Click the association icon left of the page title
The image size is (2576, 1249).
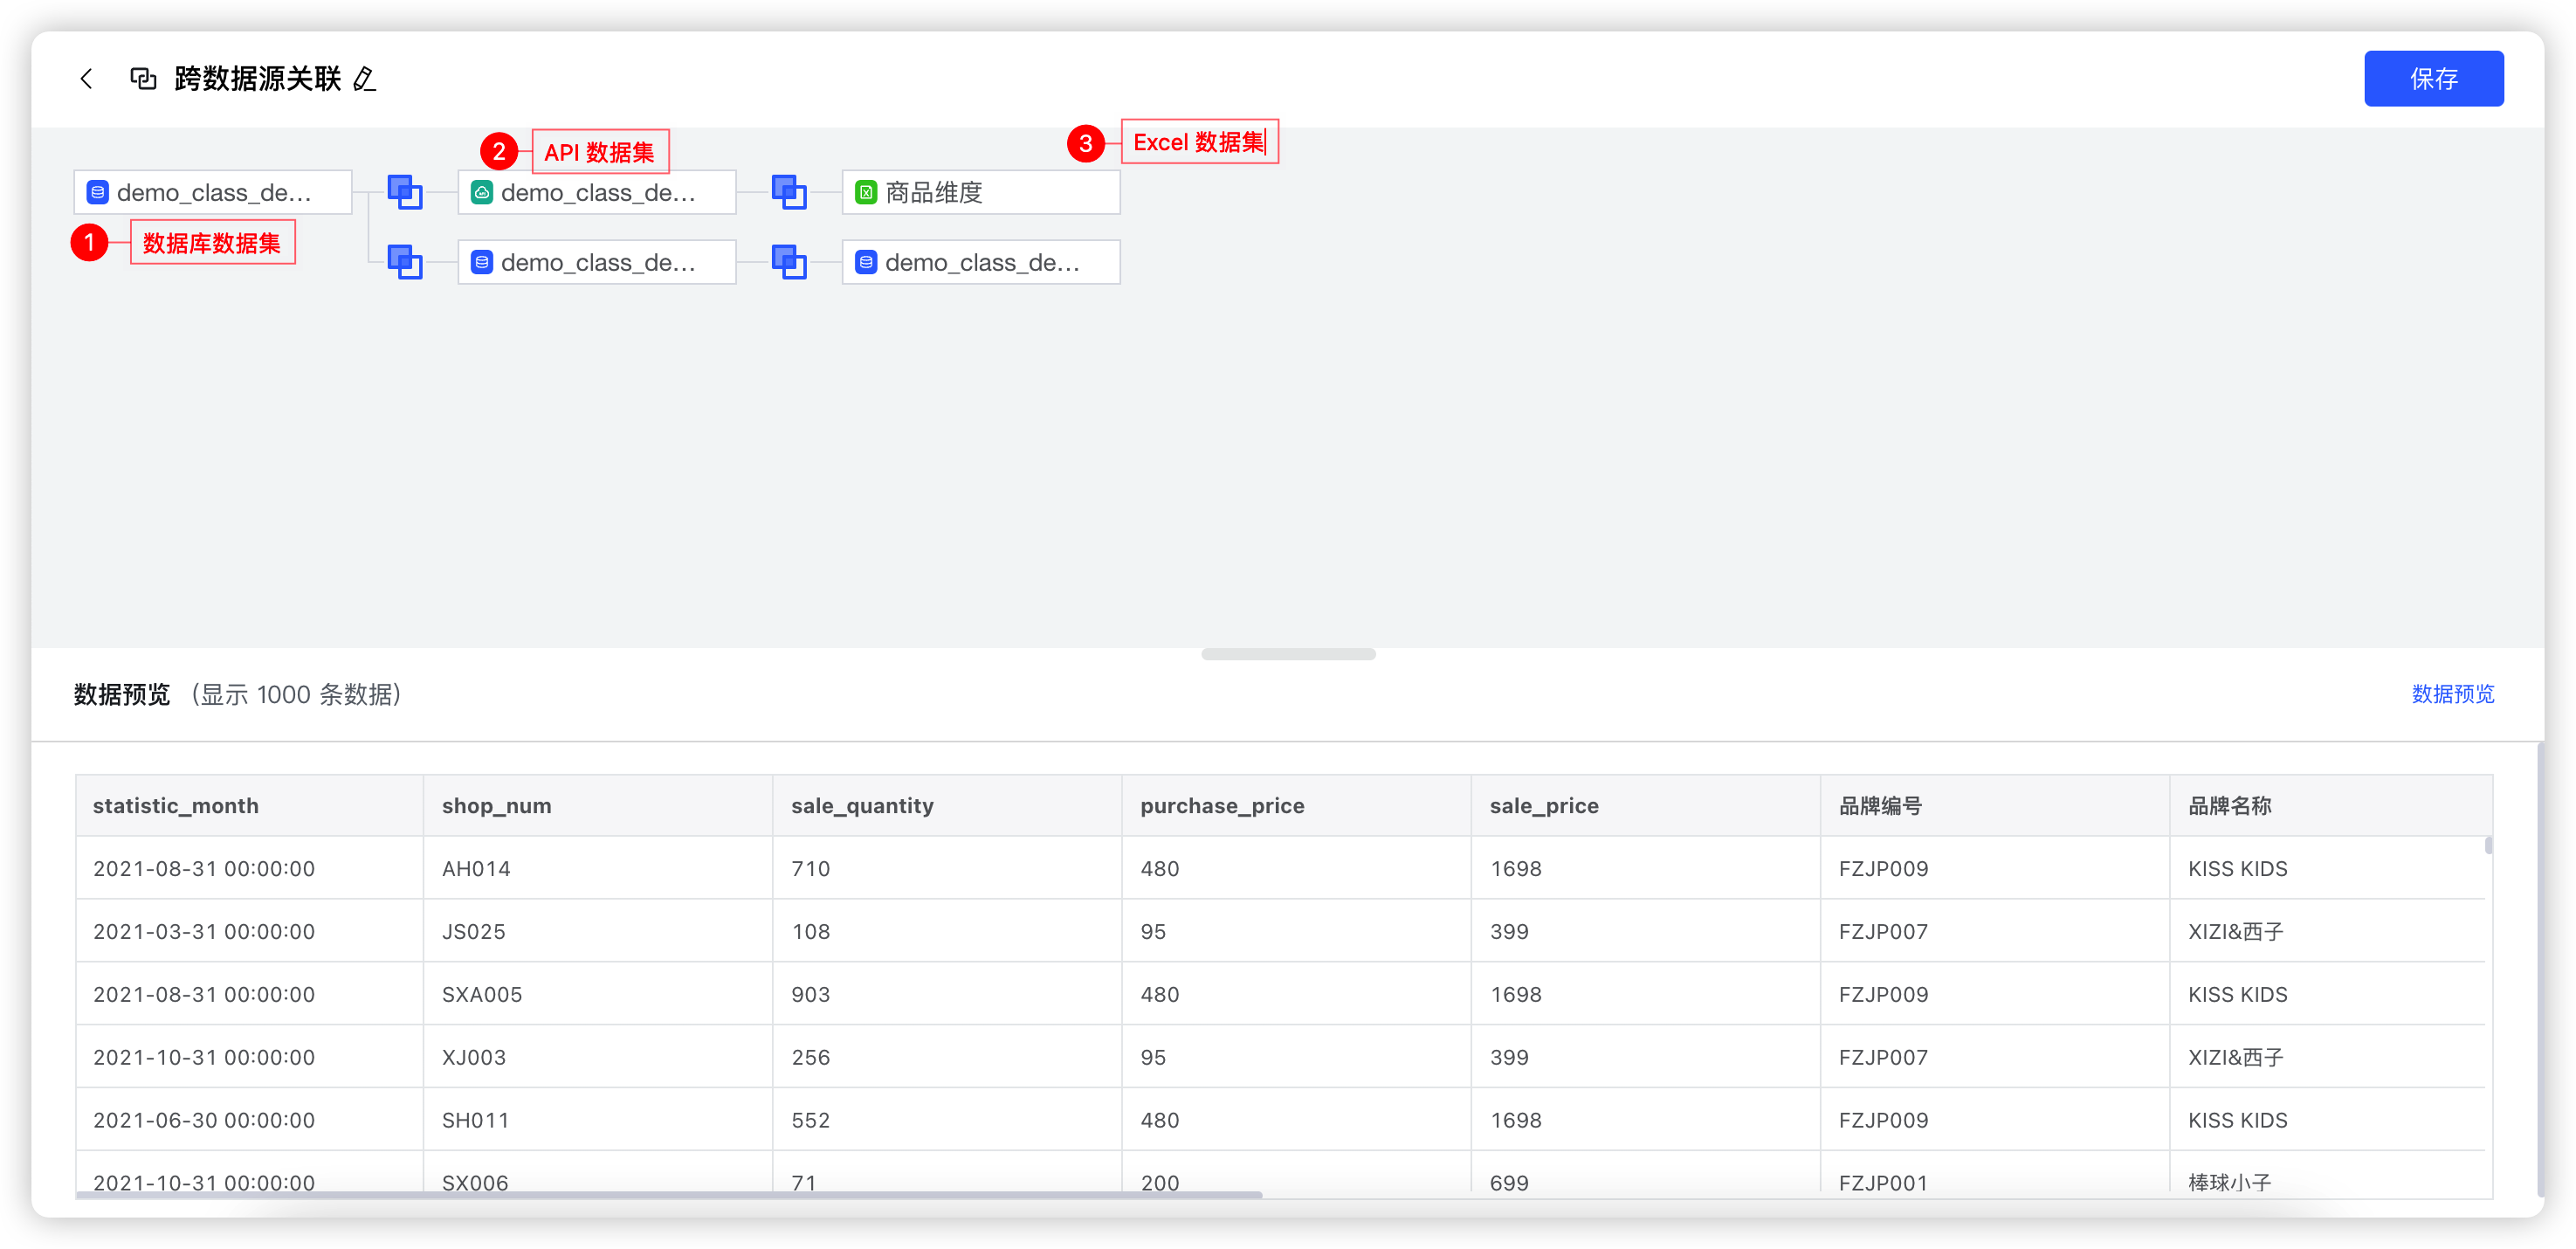(144, 78)
